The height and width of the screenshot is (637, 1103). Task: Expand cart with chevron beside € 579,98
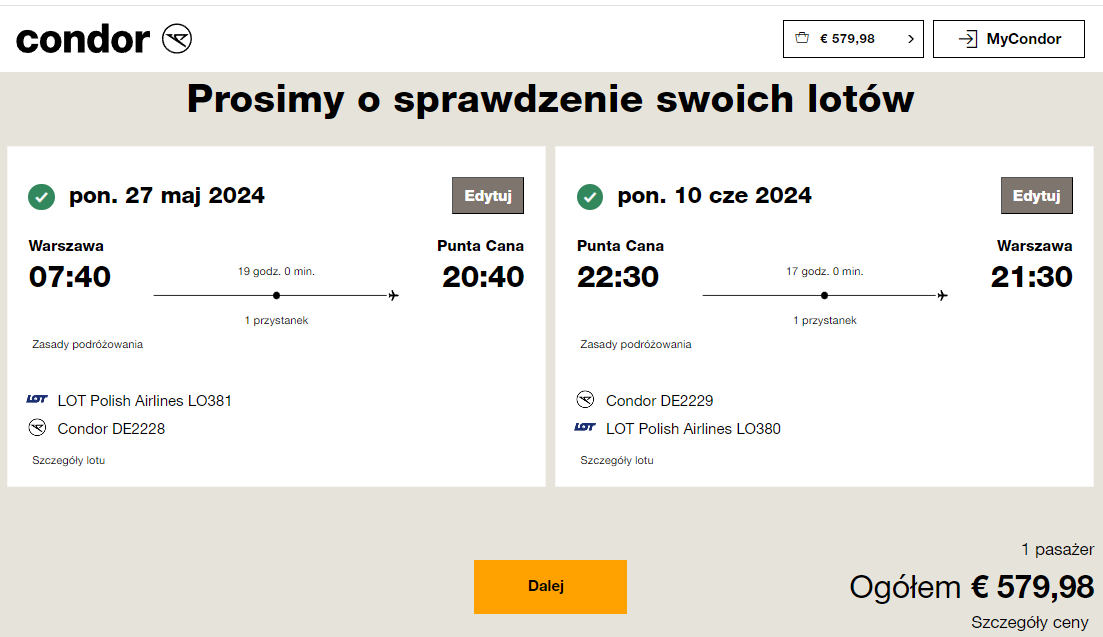pos(910,39)
